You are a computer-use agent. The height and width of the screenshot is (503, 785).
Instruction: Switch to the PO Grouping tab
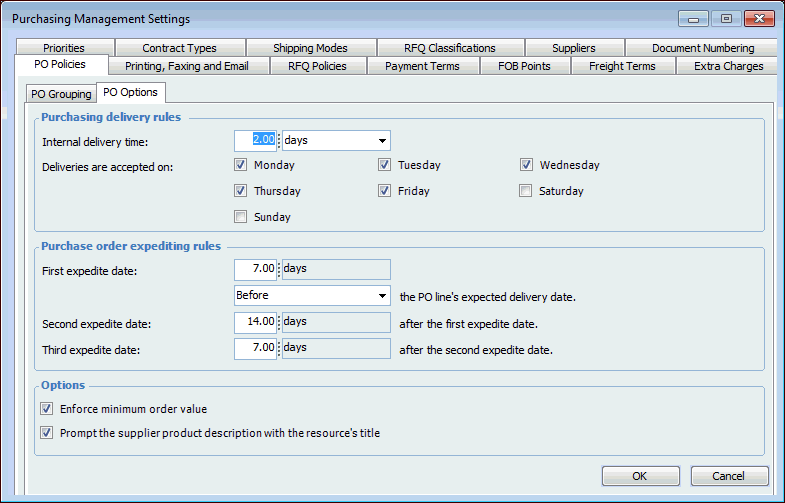61,94
